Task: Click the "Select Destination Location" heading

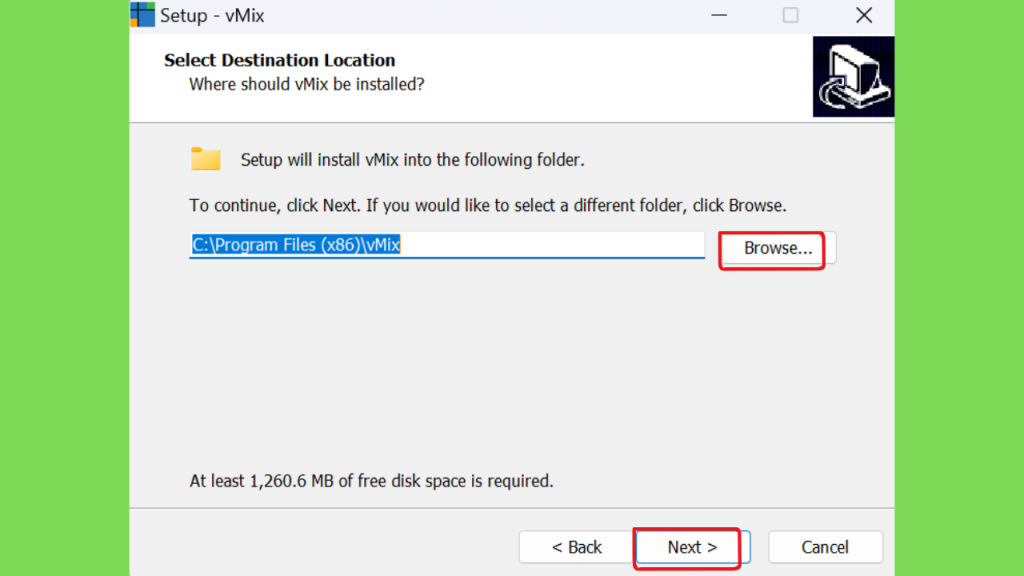Action: coord(280,60)
